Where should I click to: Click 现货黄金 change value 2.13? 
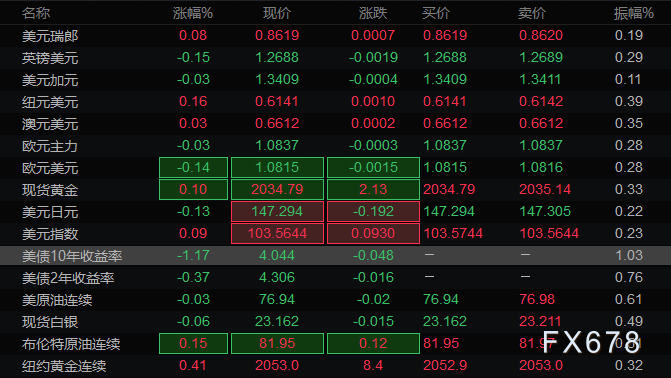(x=373, y=189)
